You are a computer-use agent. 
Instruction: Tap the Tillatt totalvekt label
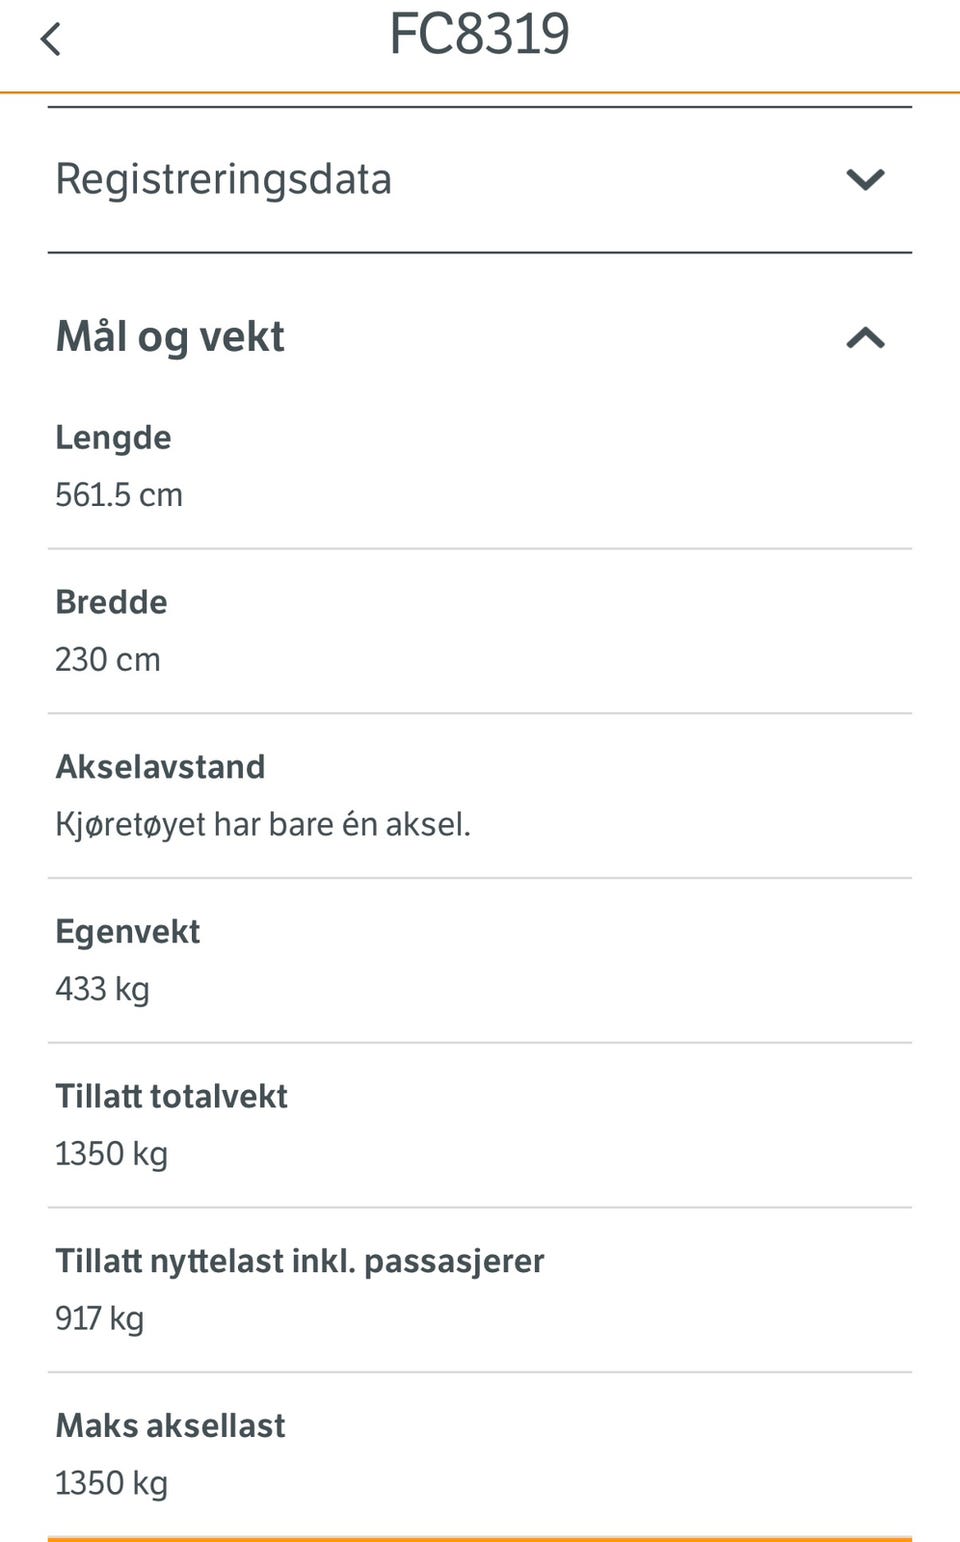tap(171, 1096)
